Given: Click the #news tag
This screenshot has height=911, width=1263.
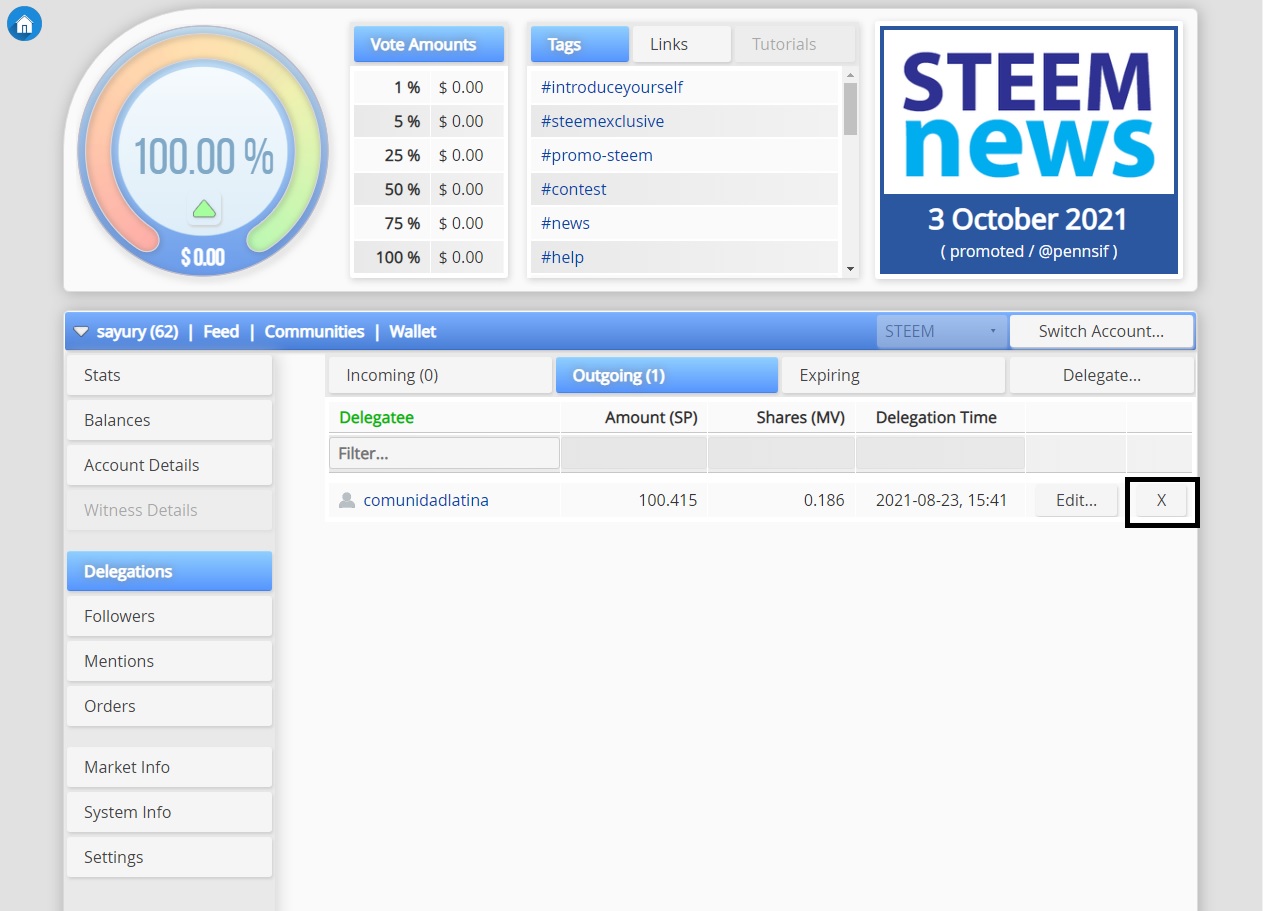Looking at the screenshot, I should [x=565, y=223].
